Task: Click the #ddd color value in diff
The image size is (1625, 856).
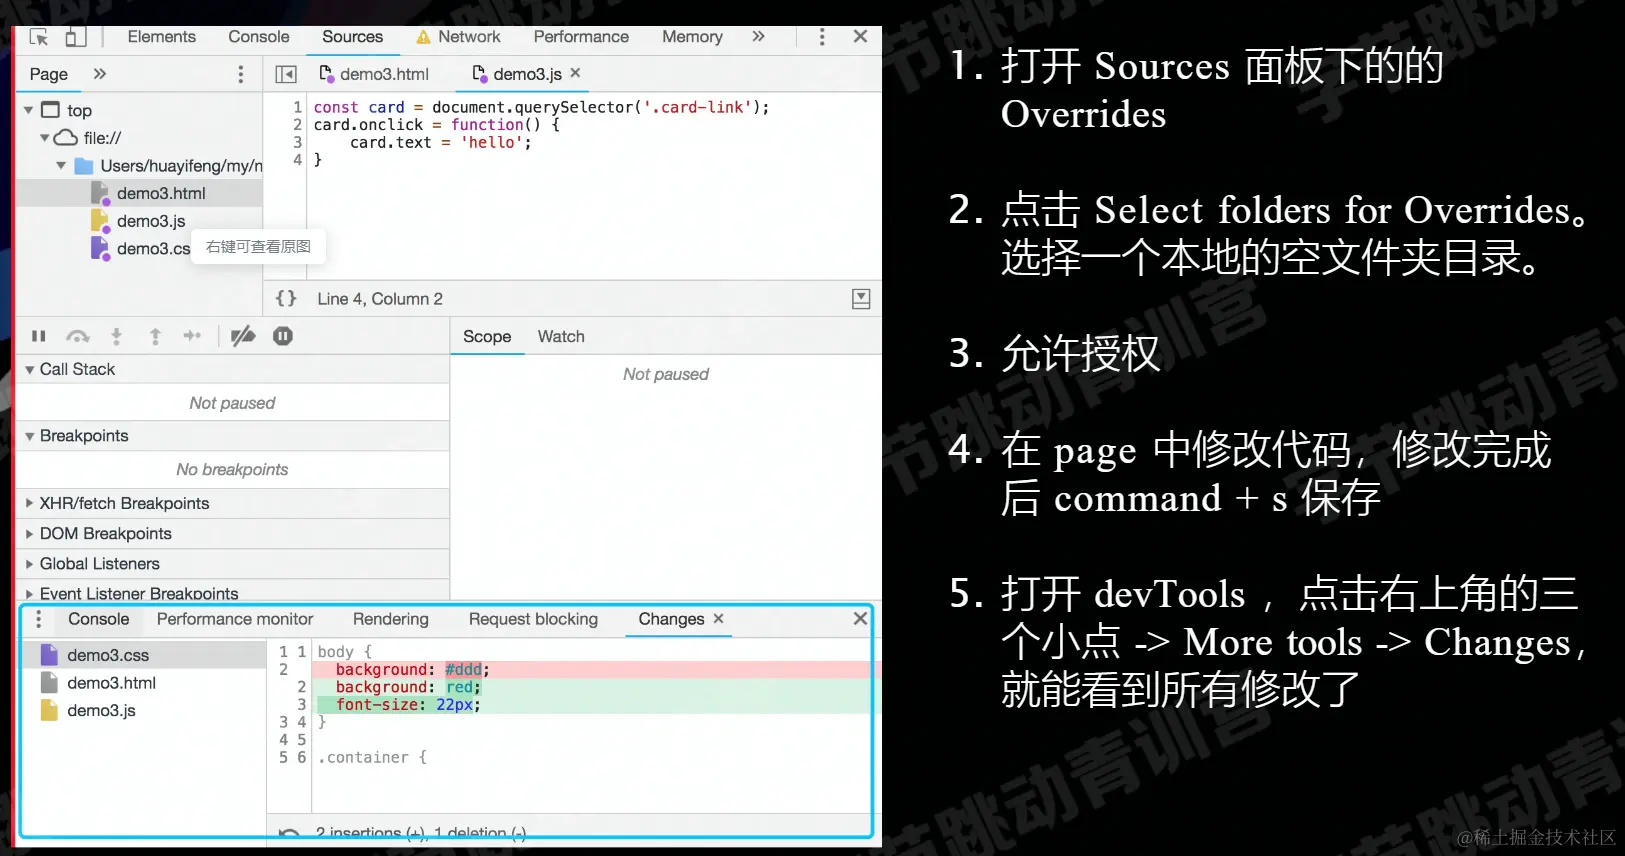Action: [x=463, y=670]
